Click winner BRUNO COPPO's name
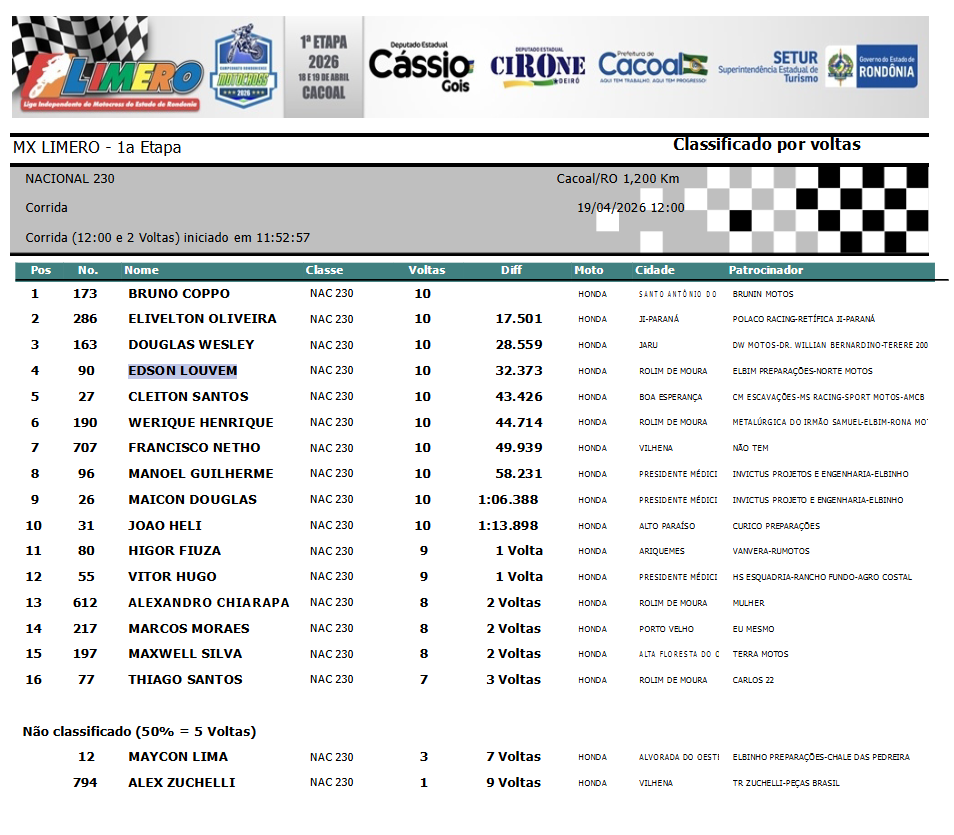The height and width of the screenshot is (835, 954). [x=178, y=294]
